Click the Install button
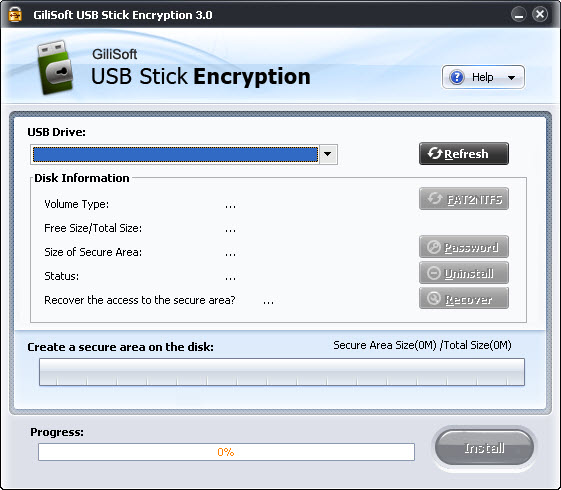 (x=484, y=447)
